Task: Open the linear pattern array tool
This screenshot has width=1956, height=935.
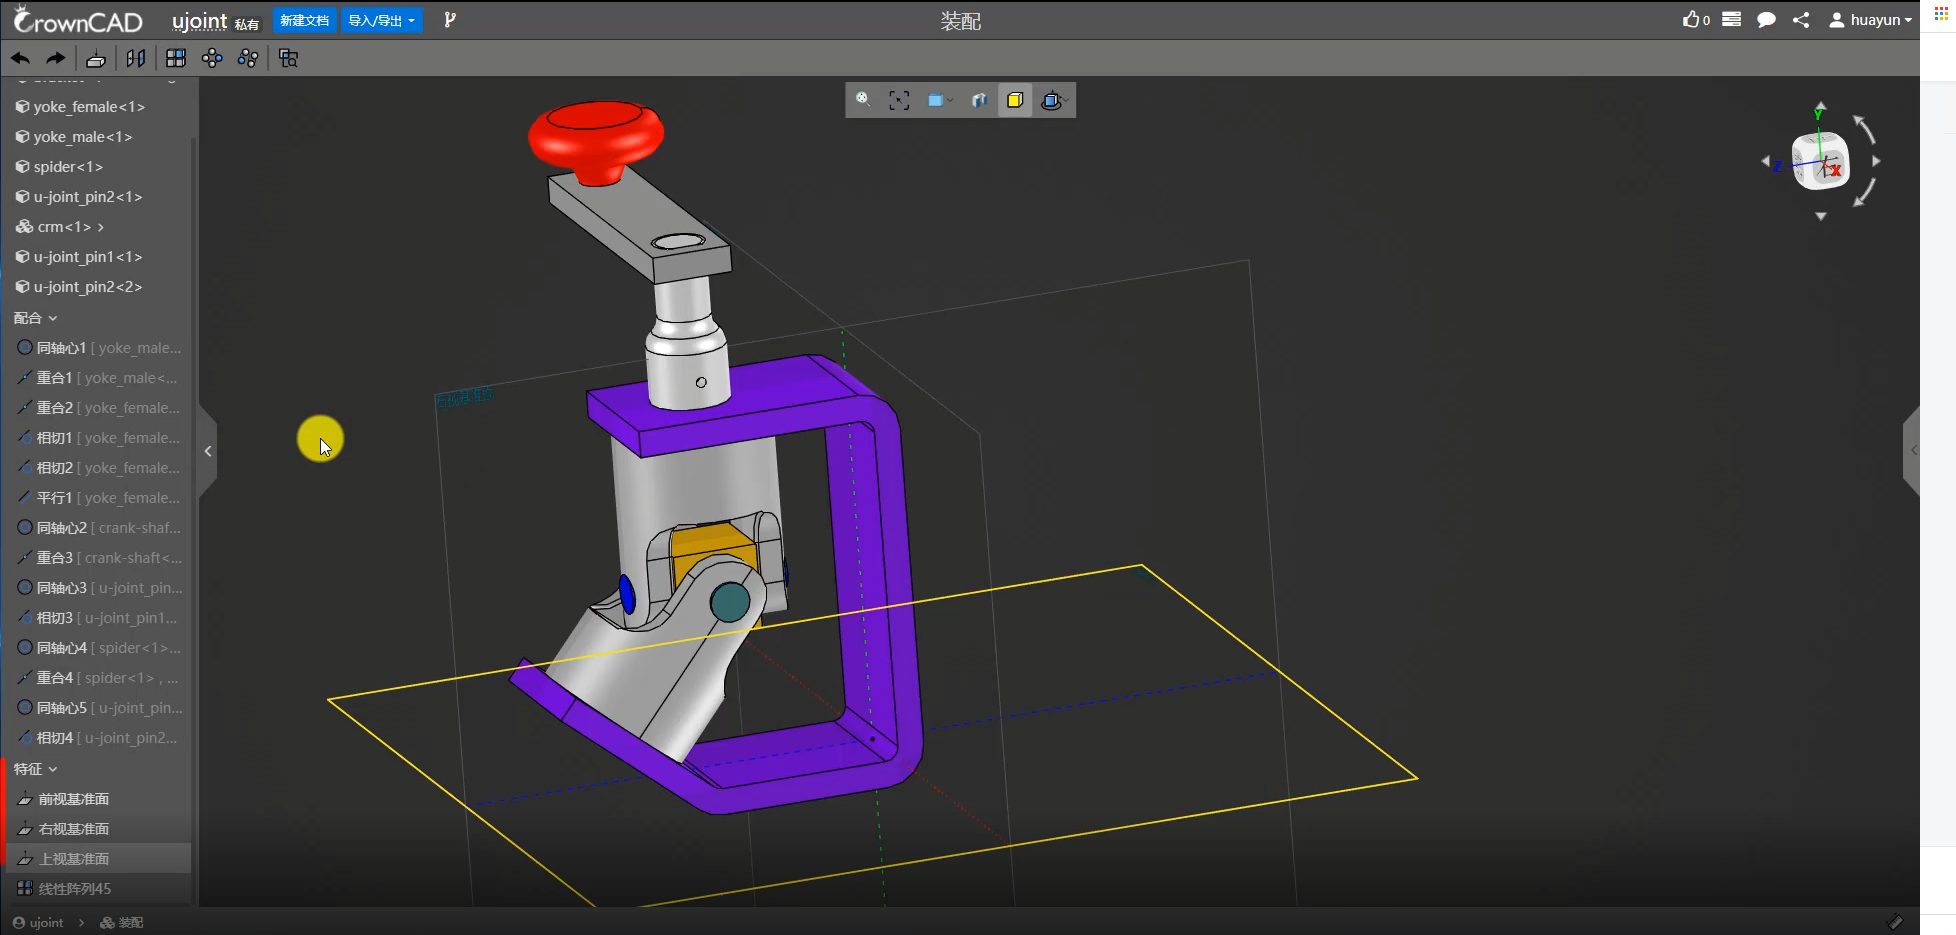Action: pos(176,58)
